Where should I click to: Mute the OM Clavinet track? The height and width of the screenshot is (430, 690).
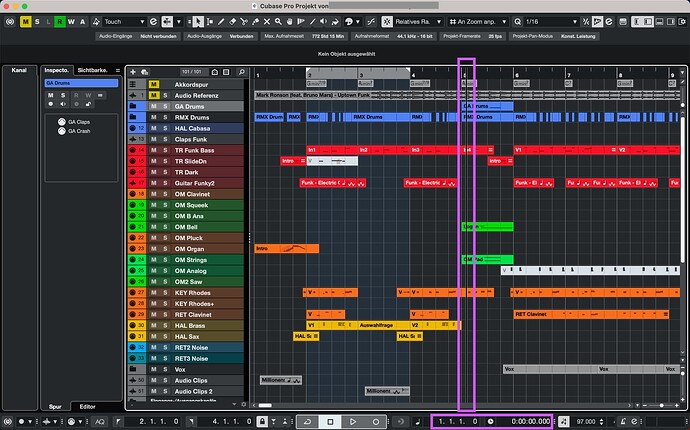coord(154,194)
